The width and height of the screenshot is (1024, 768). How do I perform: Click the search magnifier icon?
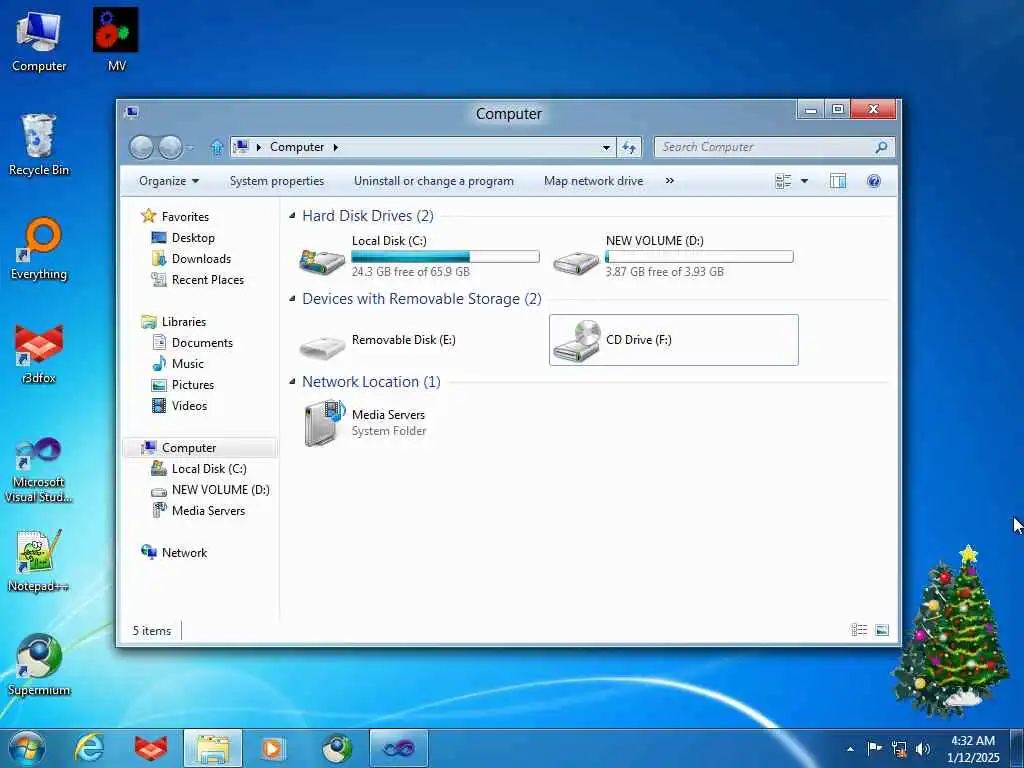881,147
